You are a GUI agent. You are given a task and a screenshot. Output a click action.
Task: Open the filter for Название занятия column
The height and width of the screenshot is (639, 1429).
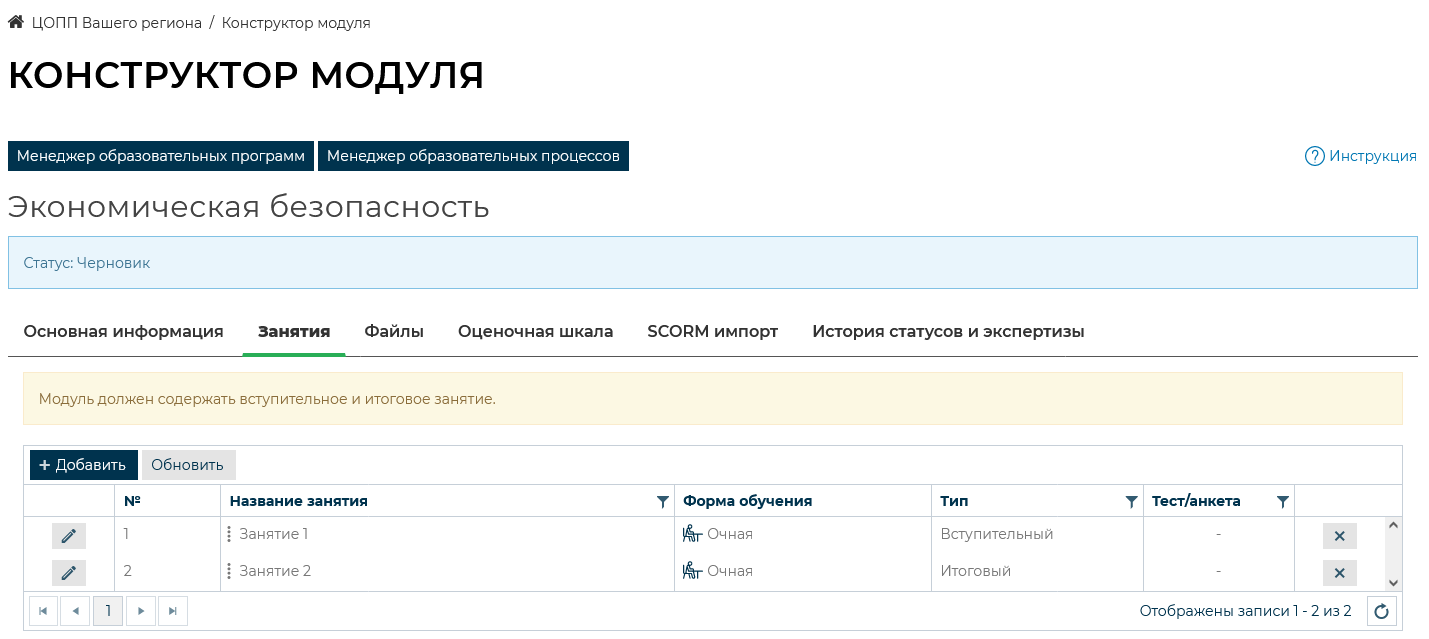pos(662,502)
